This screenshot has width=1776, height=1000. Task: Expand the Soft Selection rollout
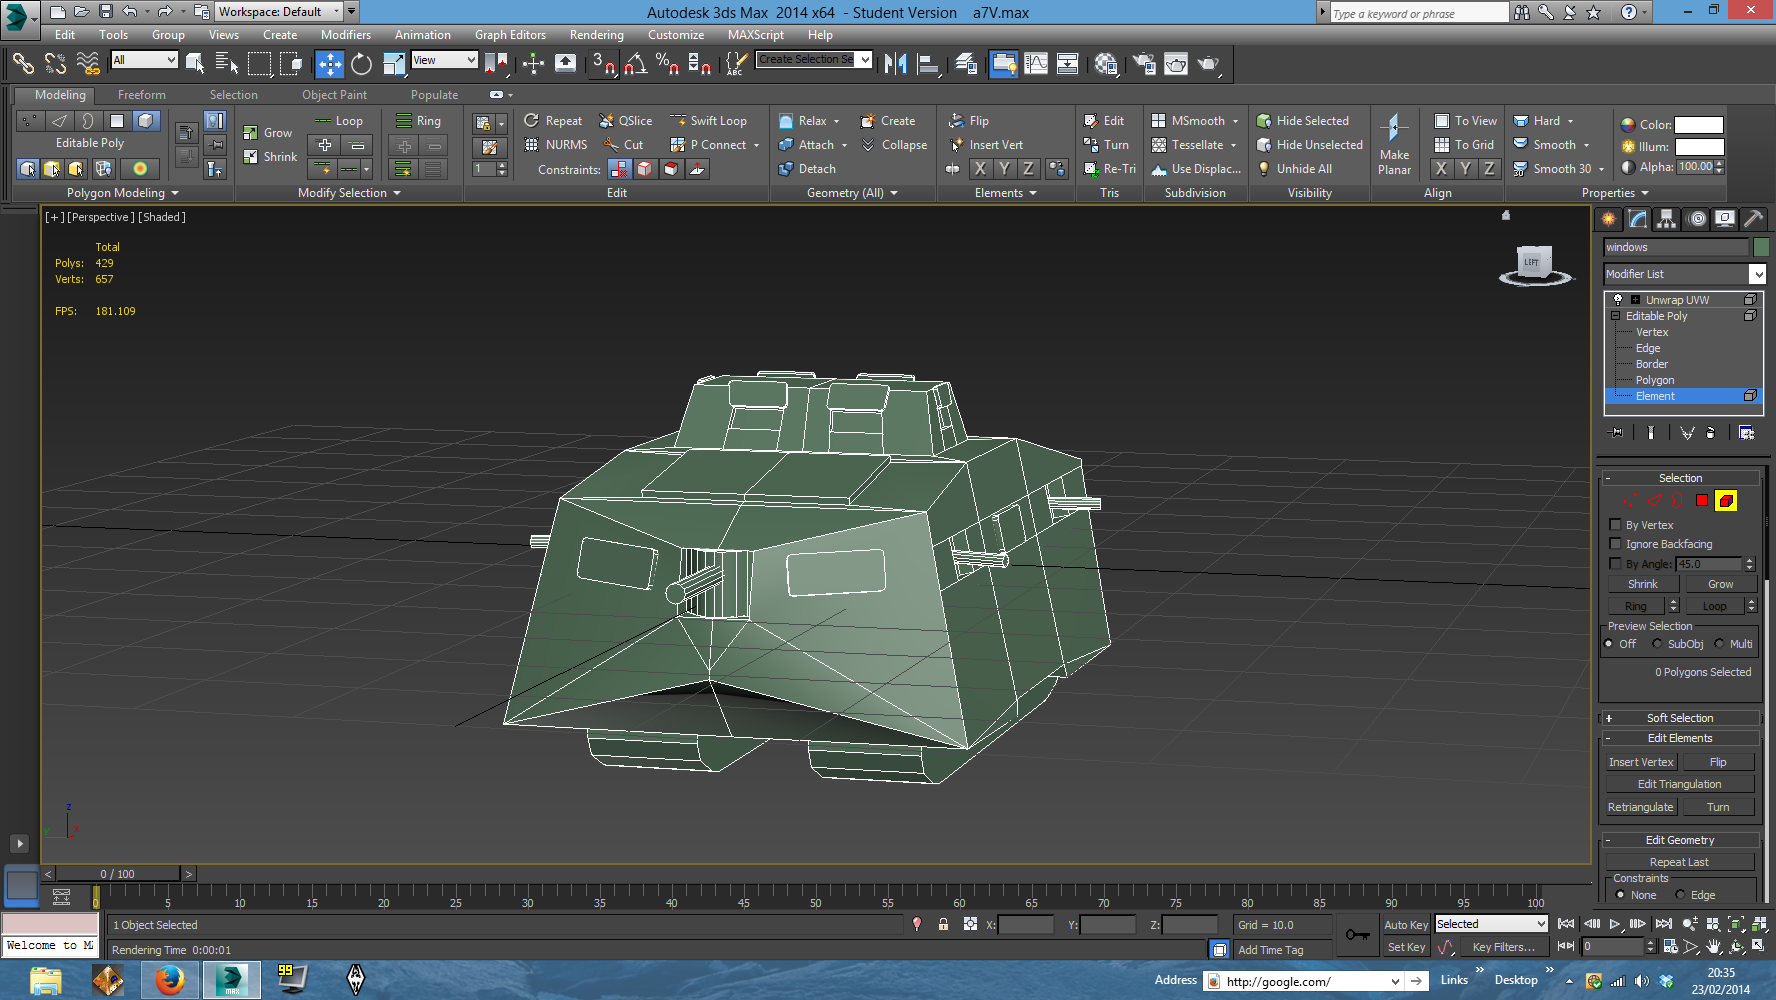coord(1680,718)
